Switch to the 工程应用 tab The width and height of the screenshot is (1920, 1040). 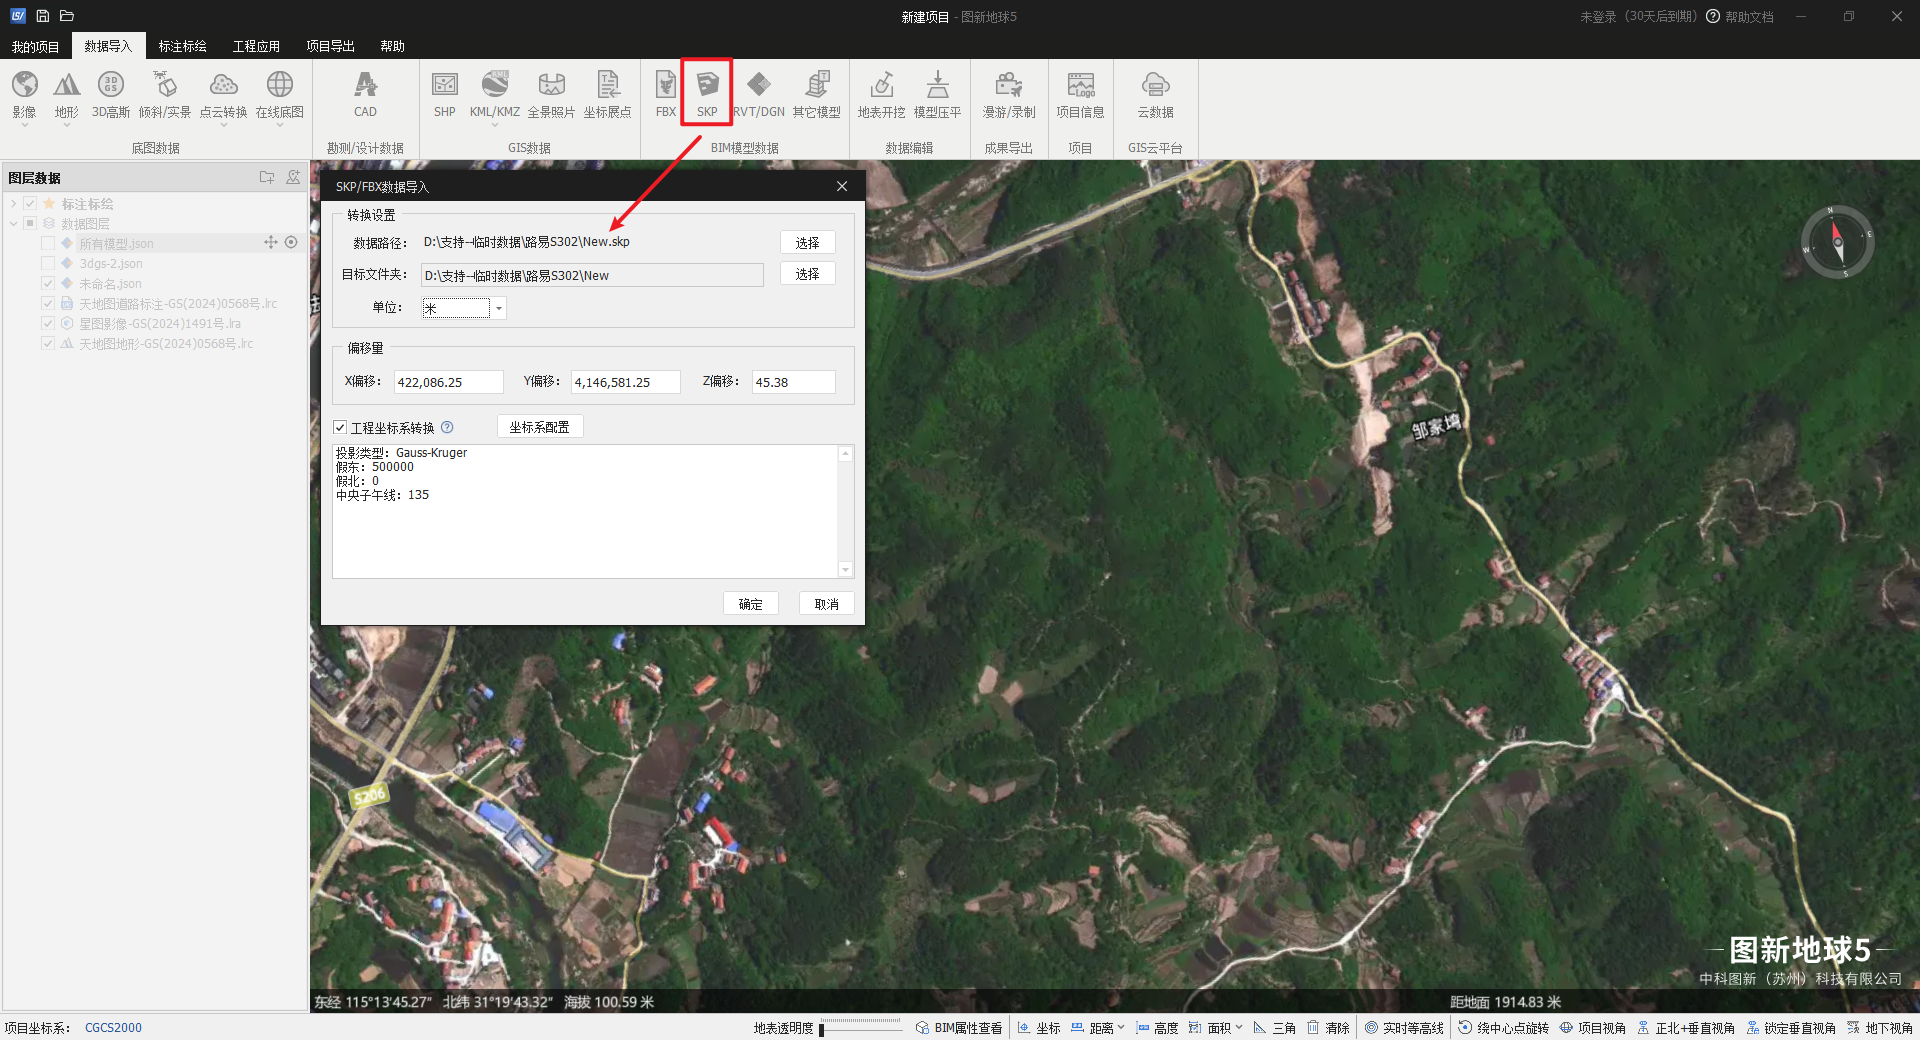(x=256, y=46)
